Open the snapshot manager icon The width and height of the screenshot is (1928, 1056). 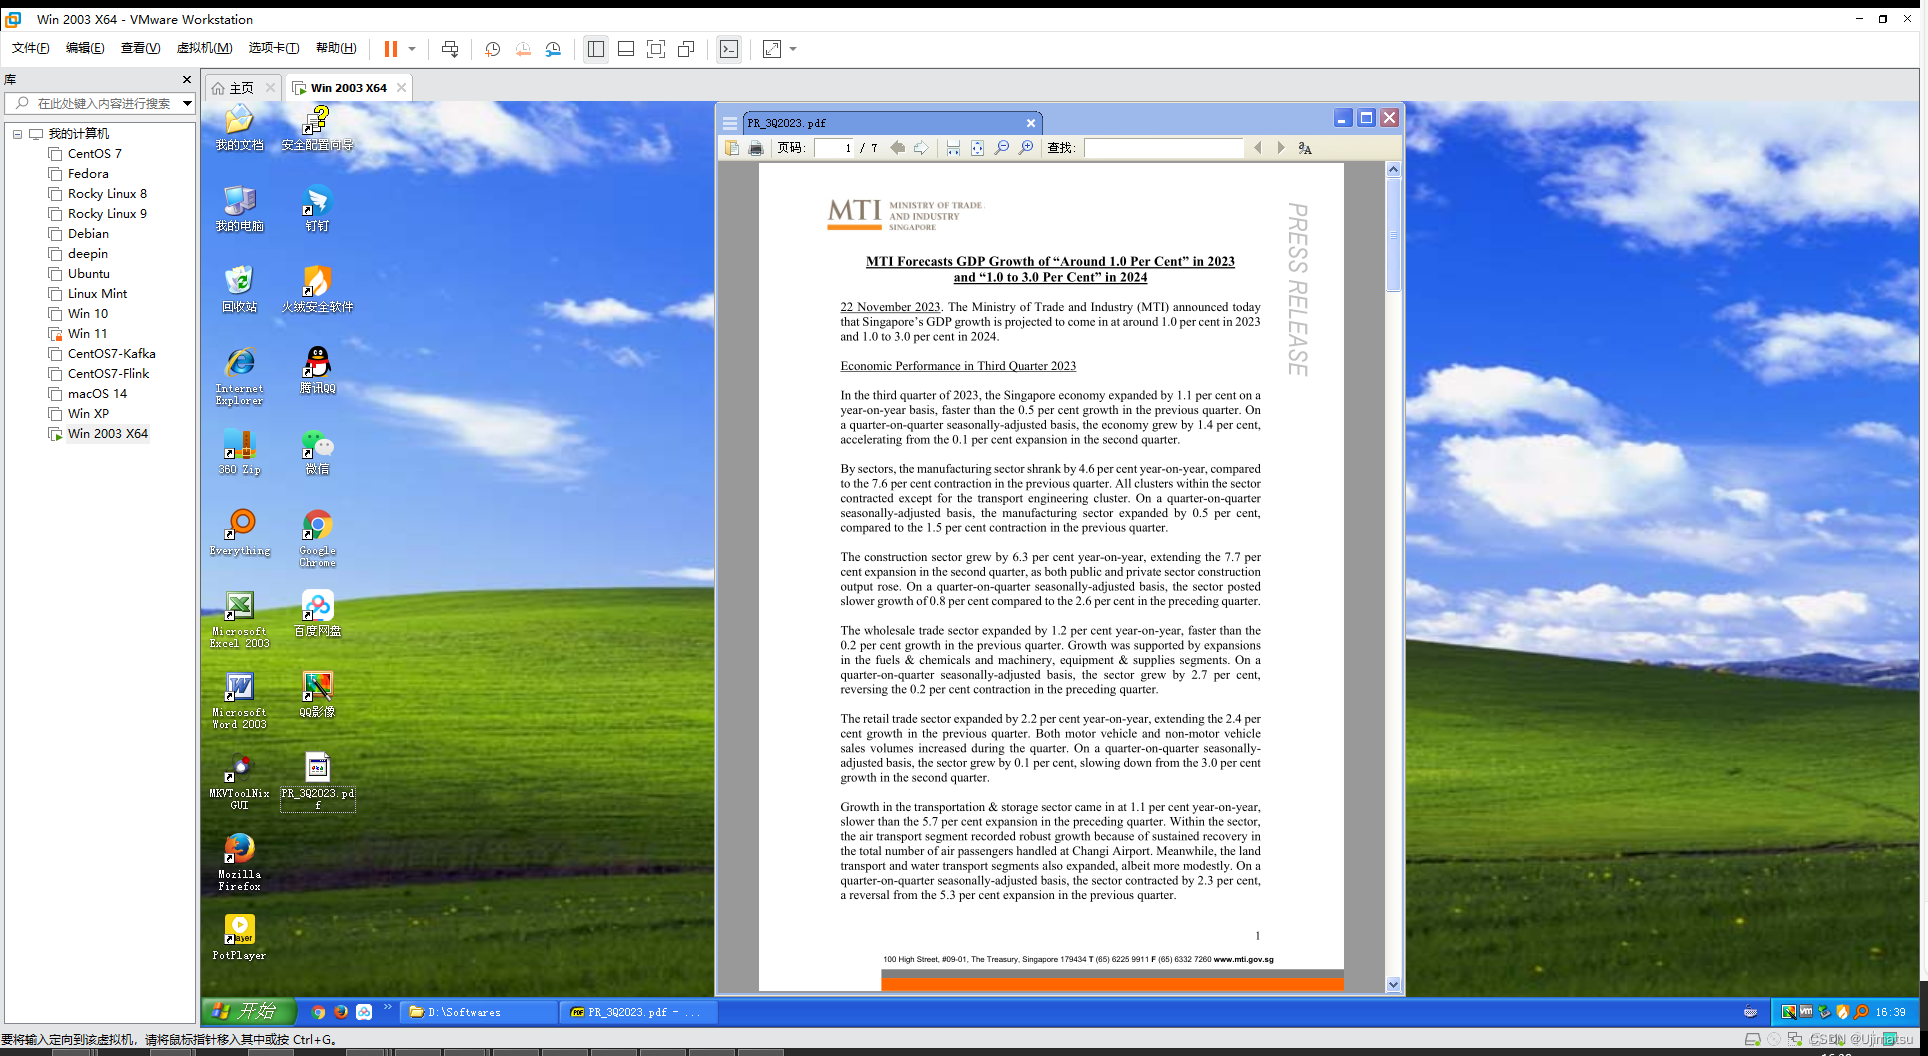[x=553, y=49]
